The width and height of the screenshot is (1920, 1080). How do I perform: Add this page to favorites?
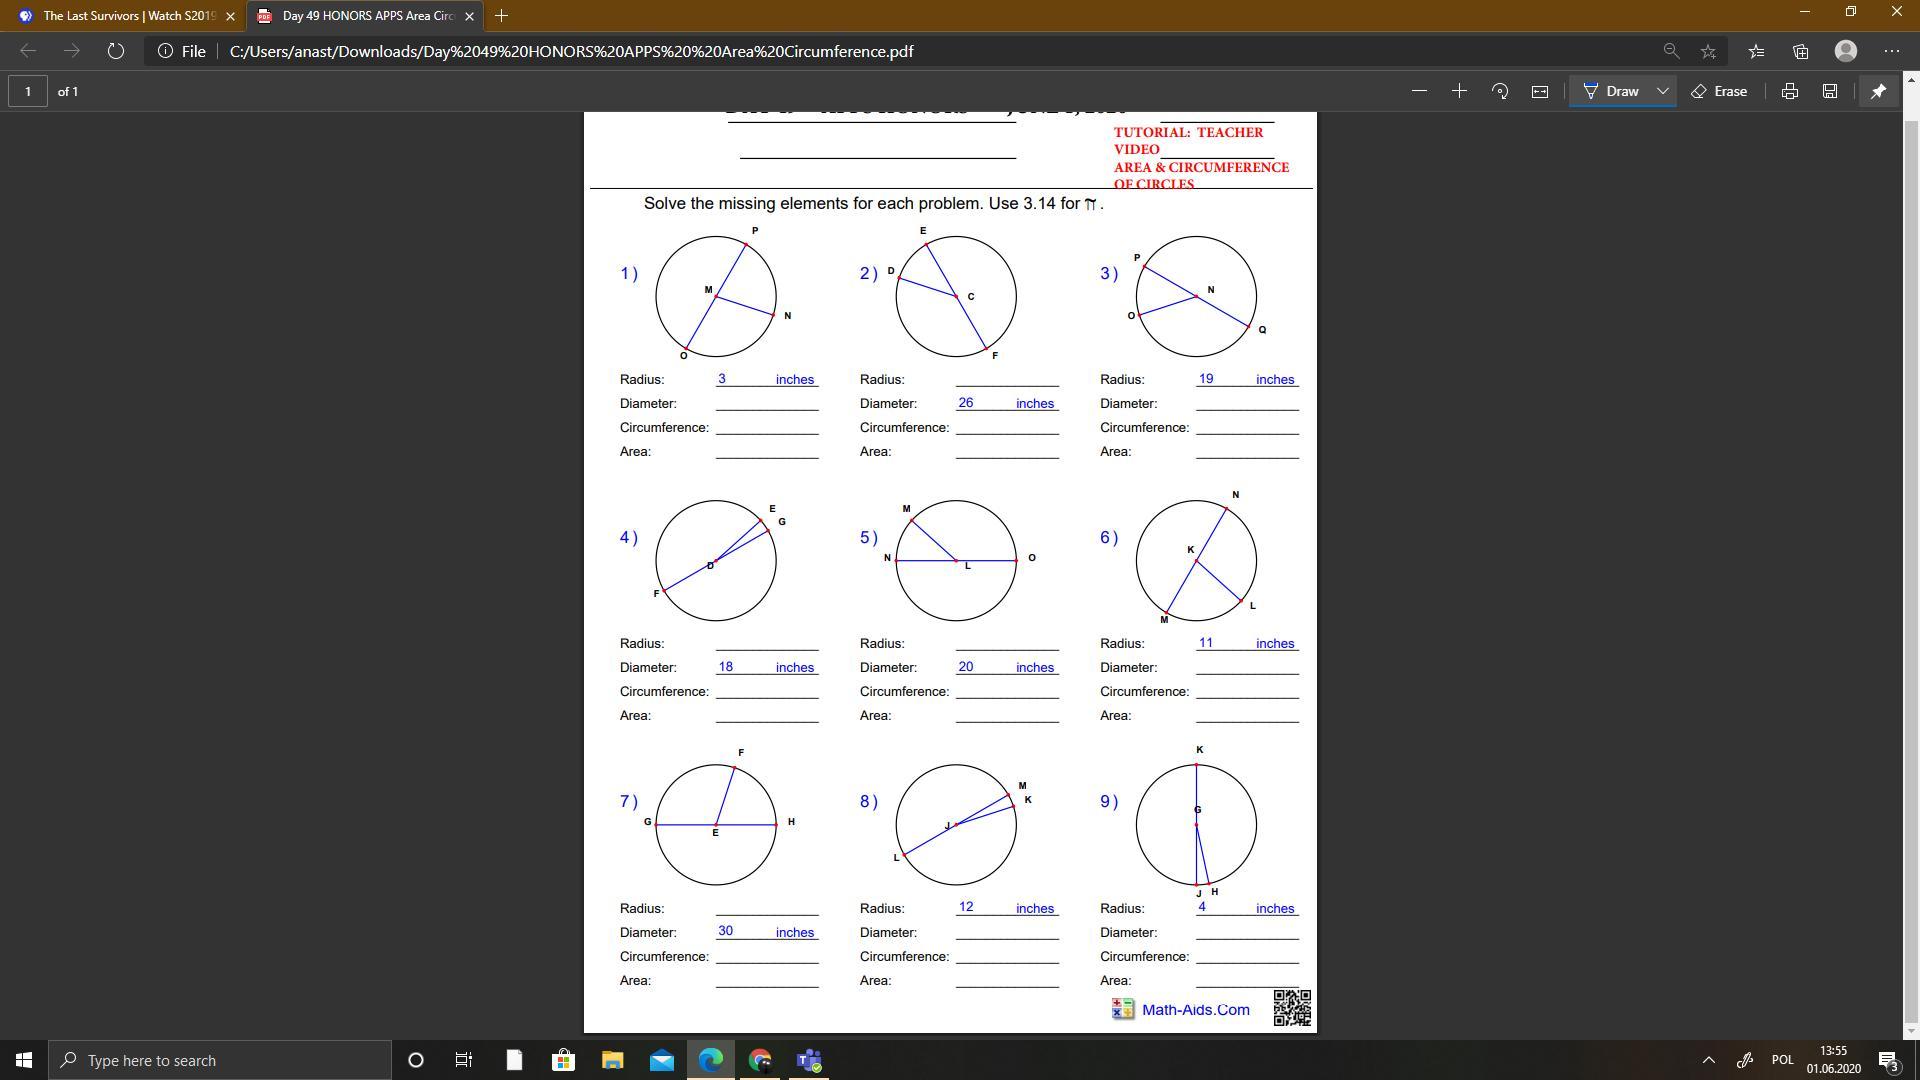1708,51
